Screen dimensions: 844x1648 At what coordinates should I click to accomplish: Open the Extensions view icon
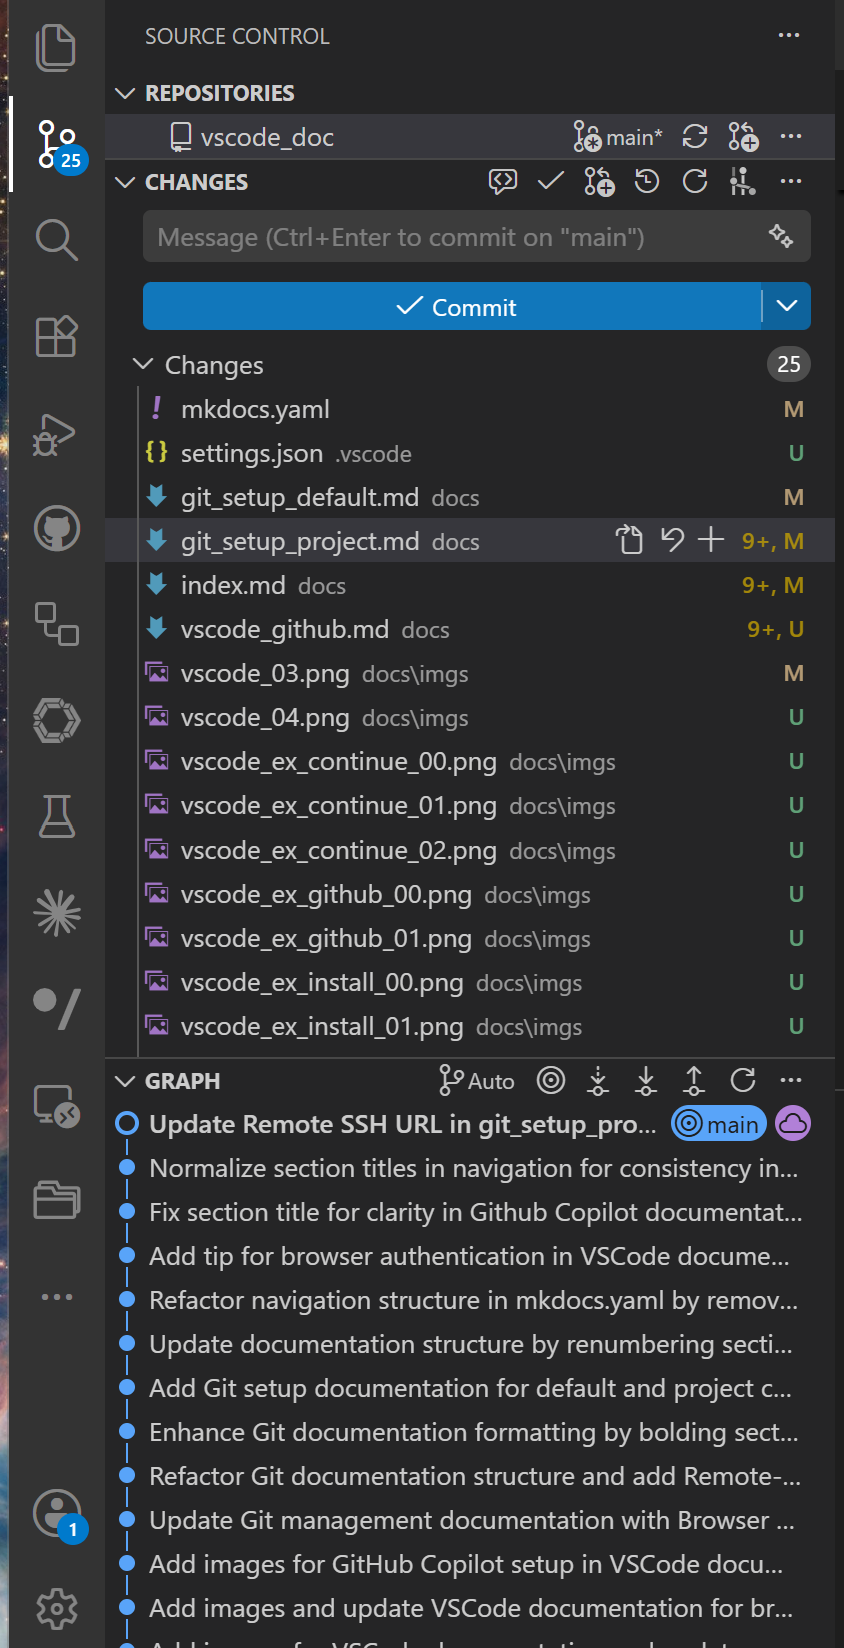[56, 336]
